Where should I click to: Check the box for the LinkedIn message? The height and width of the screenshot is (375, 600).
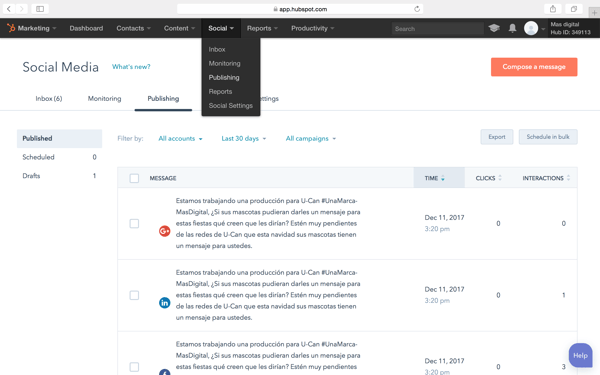(x=134, y=295)
